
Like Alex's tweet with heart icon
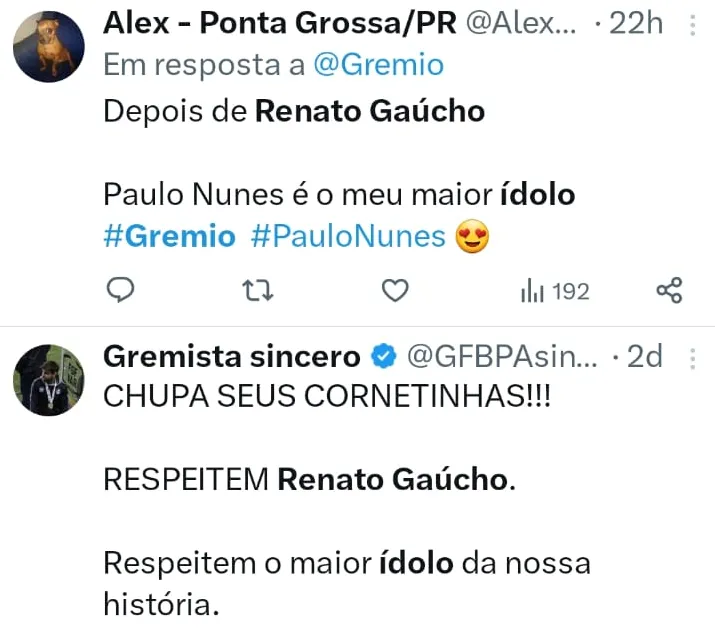396,290
